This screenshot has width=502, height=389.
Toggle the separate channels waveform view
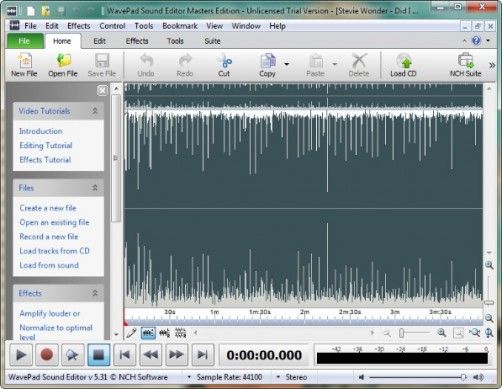point(165,333)
